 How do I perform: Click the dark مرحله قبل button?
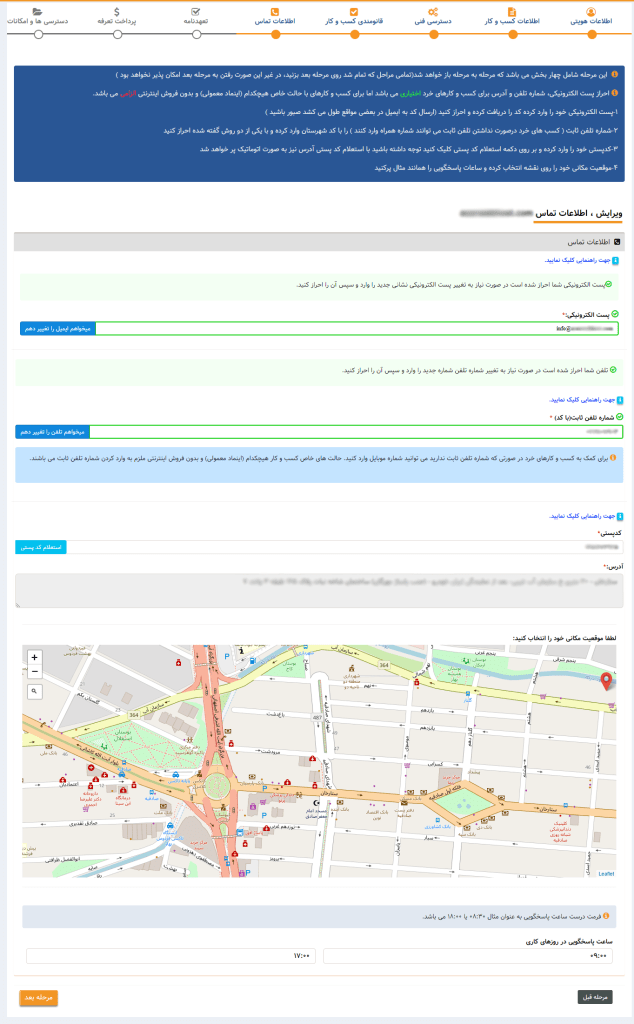595,997
